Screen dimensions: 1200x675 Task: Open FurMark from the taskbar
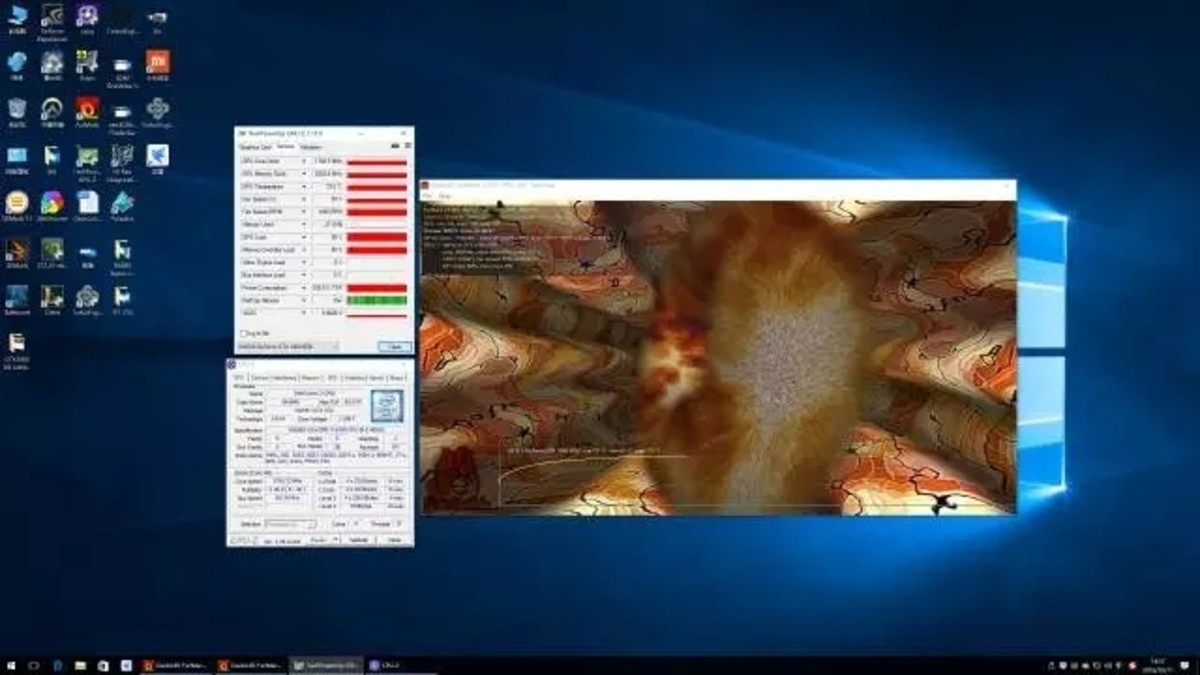pyautogui.click(x=175, y=665)
